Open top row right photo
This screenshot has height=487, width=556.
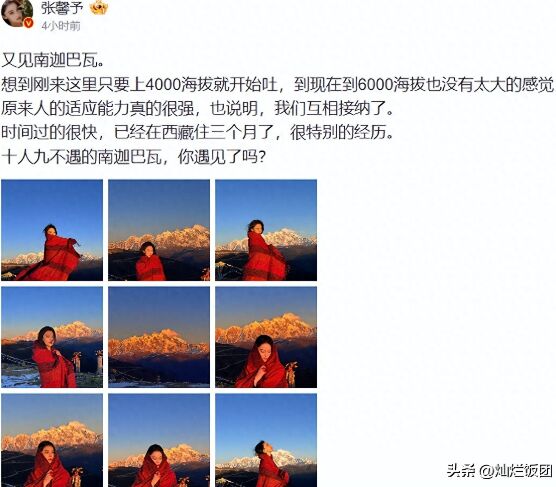[266, 230]
